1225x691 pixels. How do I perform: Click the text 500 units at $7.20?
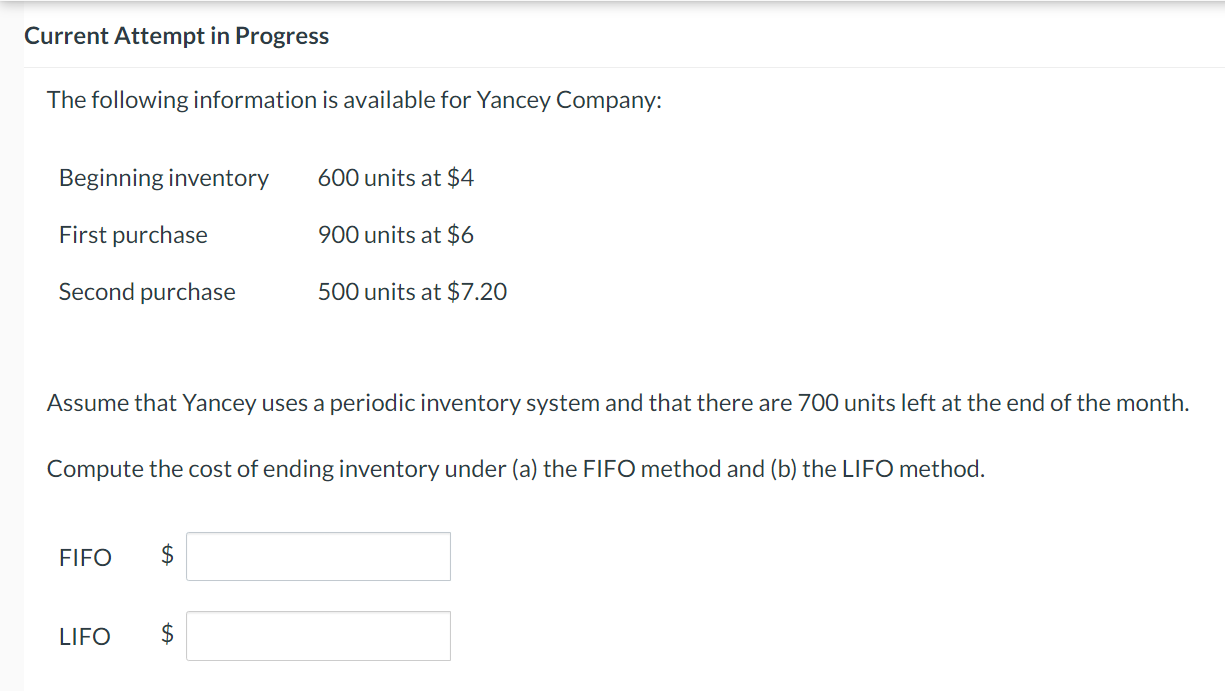click(412, 291)
